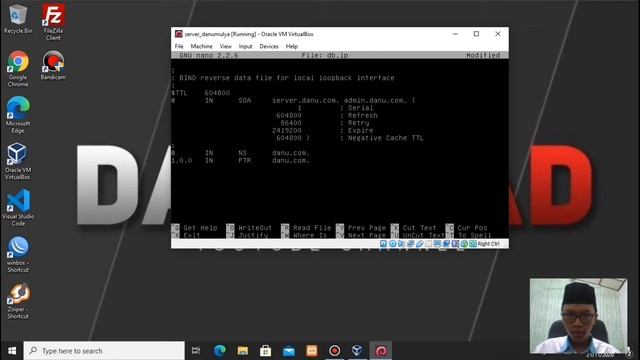Open the orange XAMPP taskbar icon
The image size is (640, 360).
coord(312,351)
